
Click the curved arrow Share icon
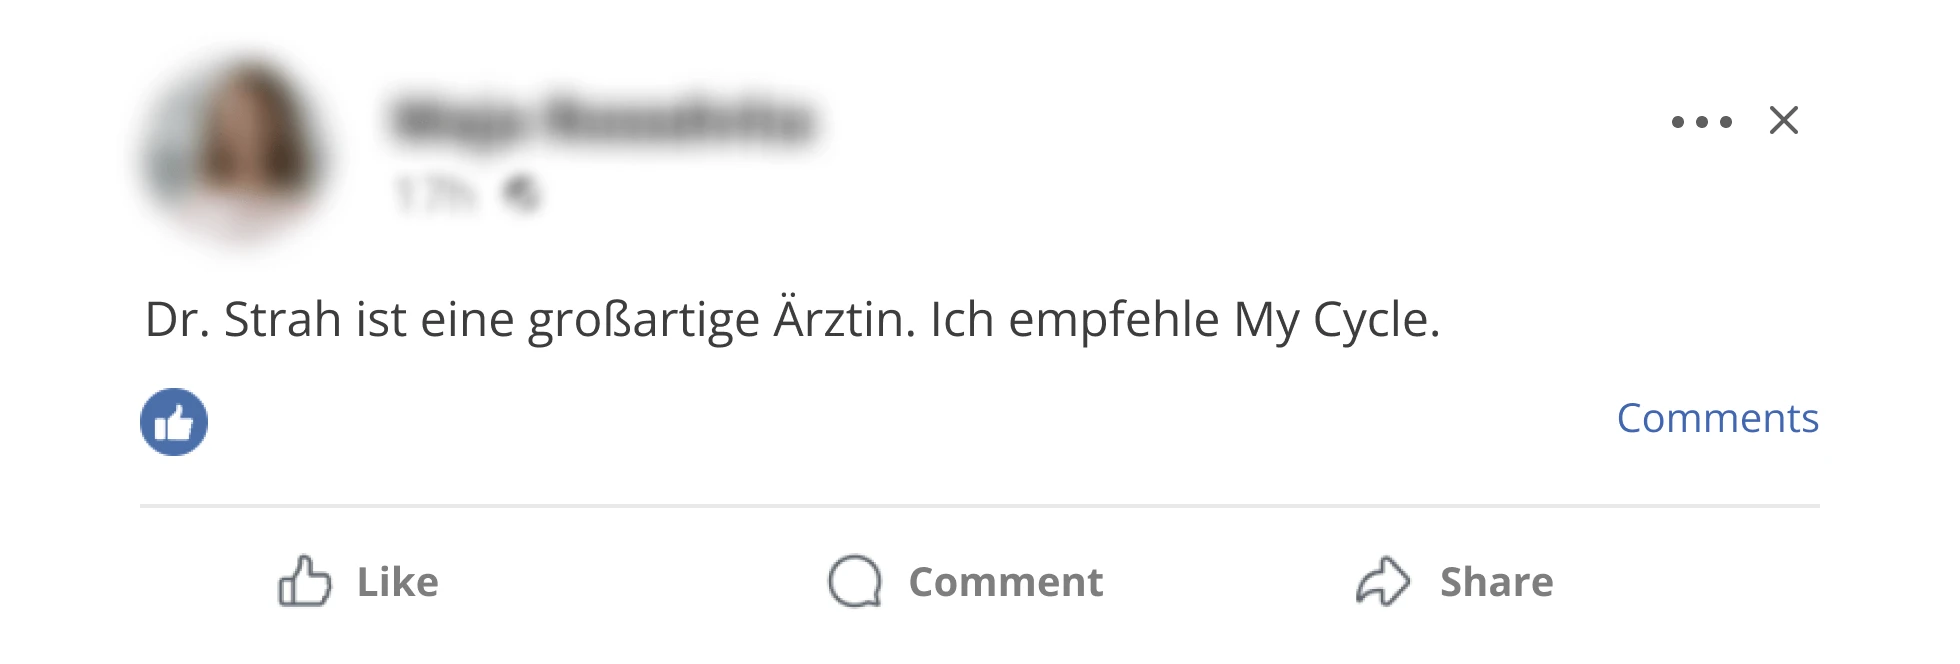(1383, 581)
